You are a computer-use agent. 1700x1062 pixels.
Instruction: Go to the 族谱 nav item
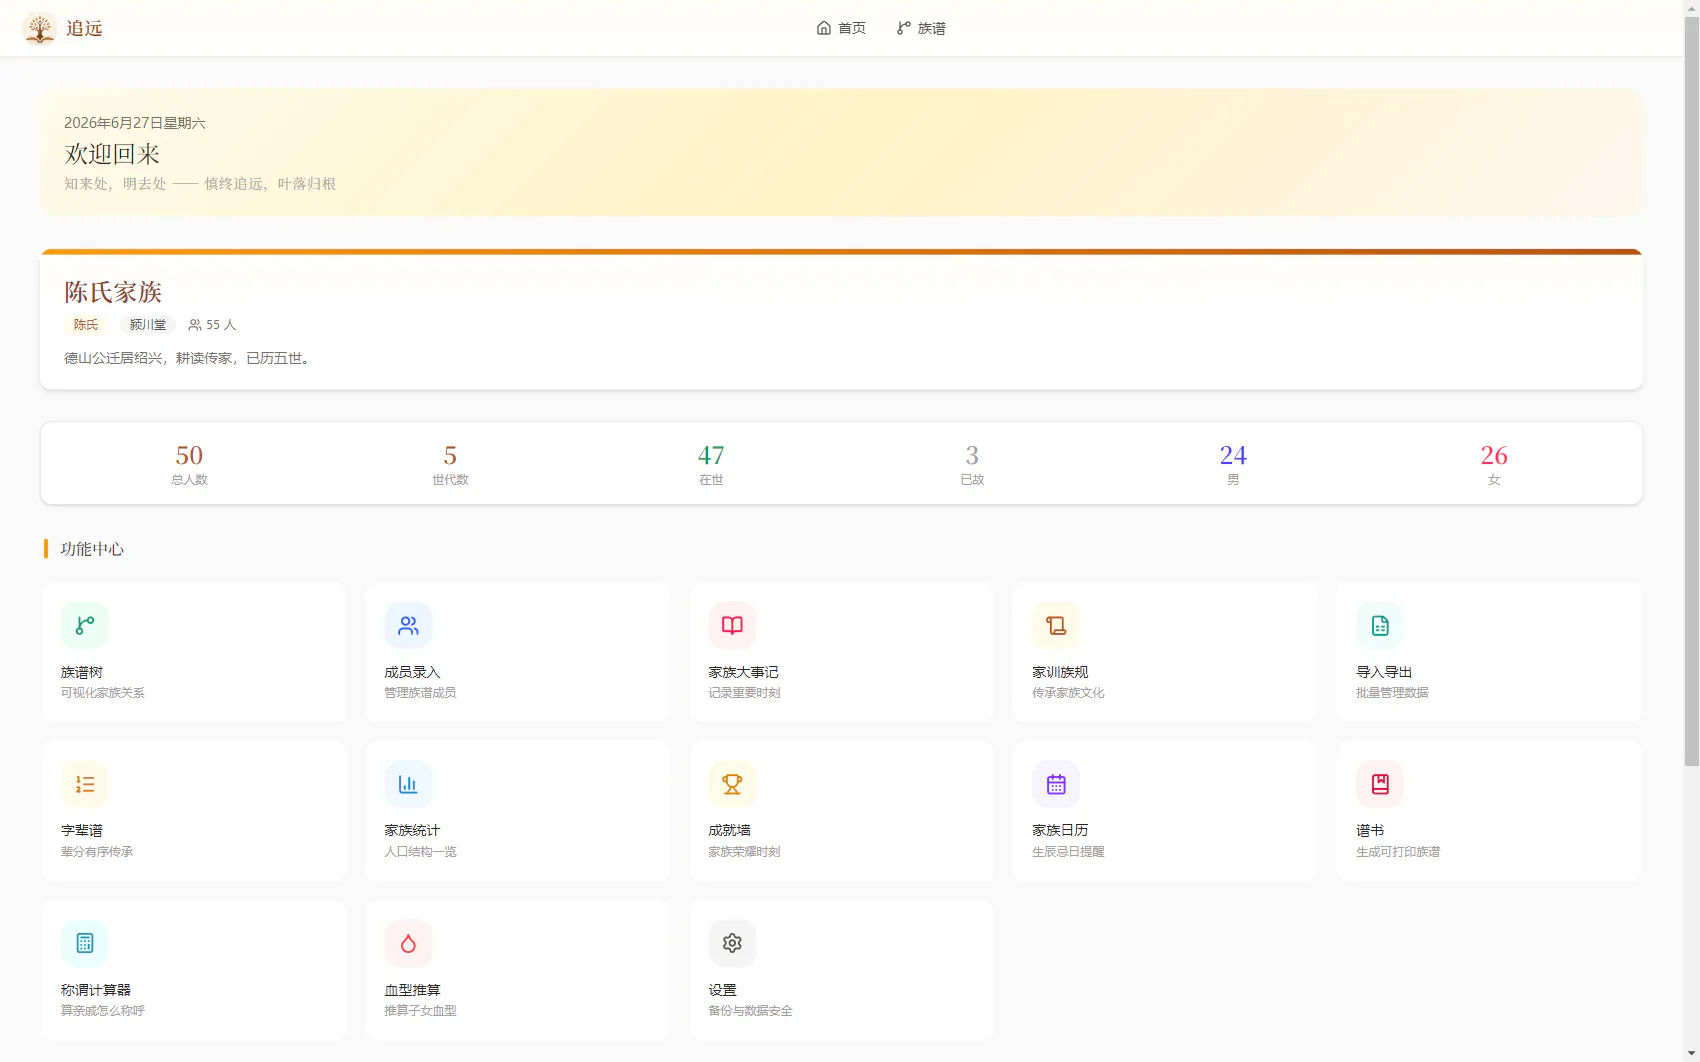921,28
